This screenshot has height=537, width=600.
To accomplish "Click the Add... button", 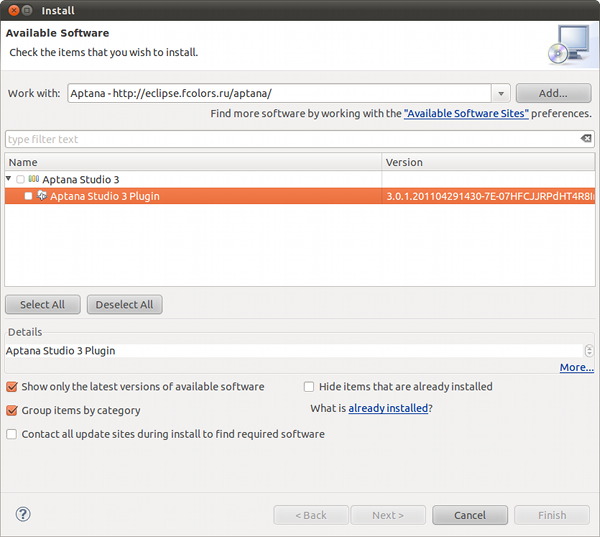I will [553, 93].
